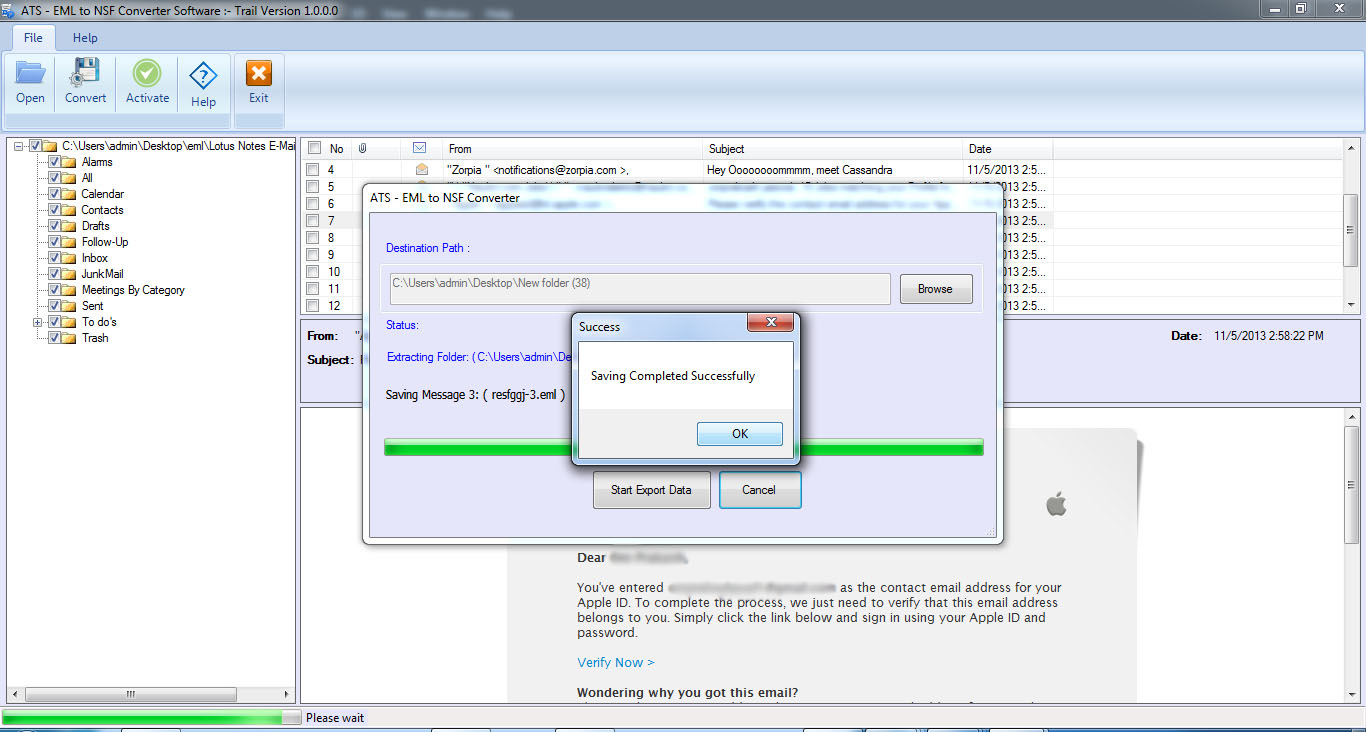The image size is (1366, 732).
Task: Click the Activate green checkmark icon
Action: click(147, 73)
